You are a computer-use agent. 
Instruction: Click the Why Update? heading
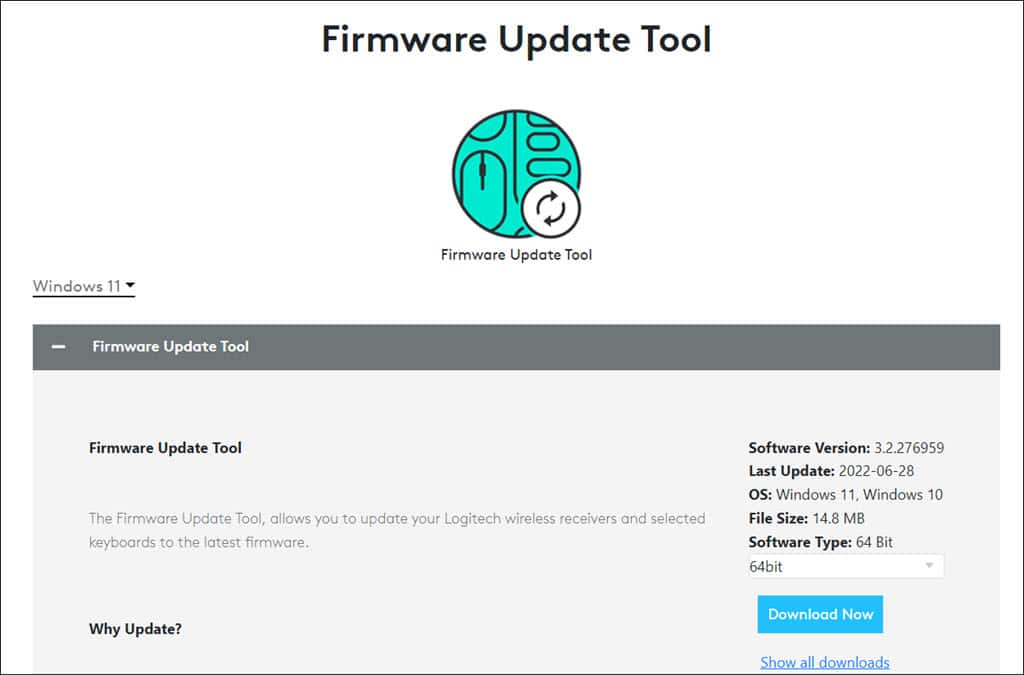135,629
